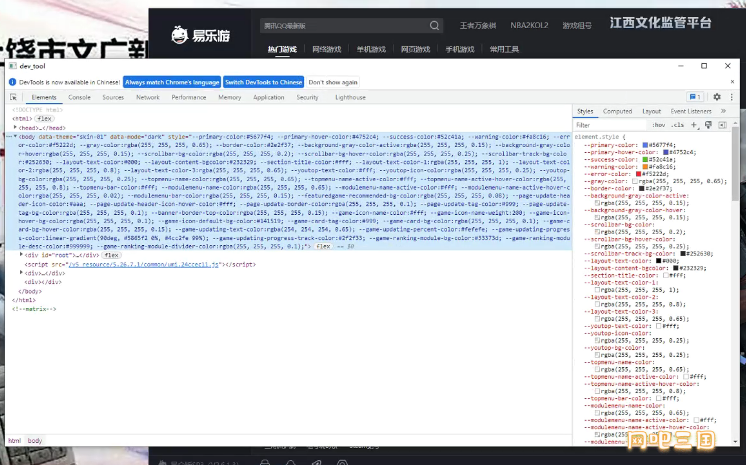Toggle the computed styles sidebar icon
This screenshot has height=465, width=746.
click(722, 125)
